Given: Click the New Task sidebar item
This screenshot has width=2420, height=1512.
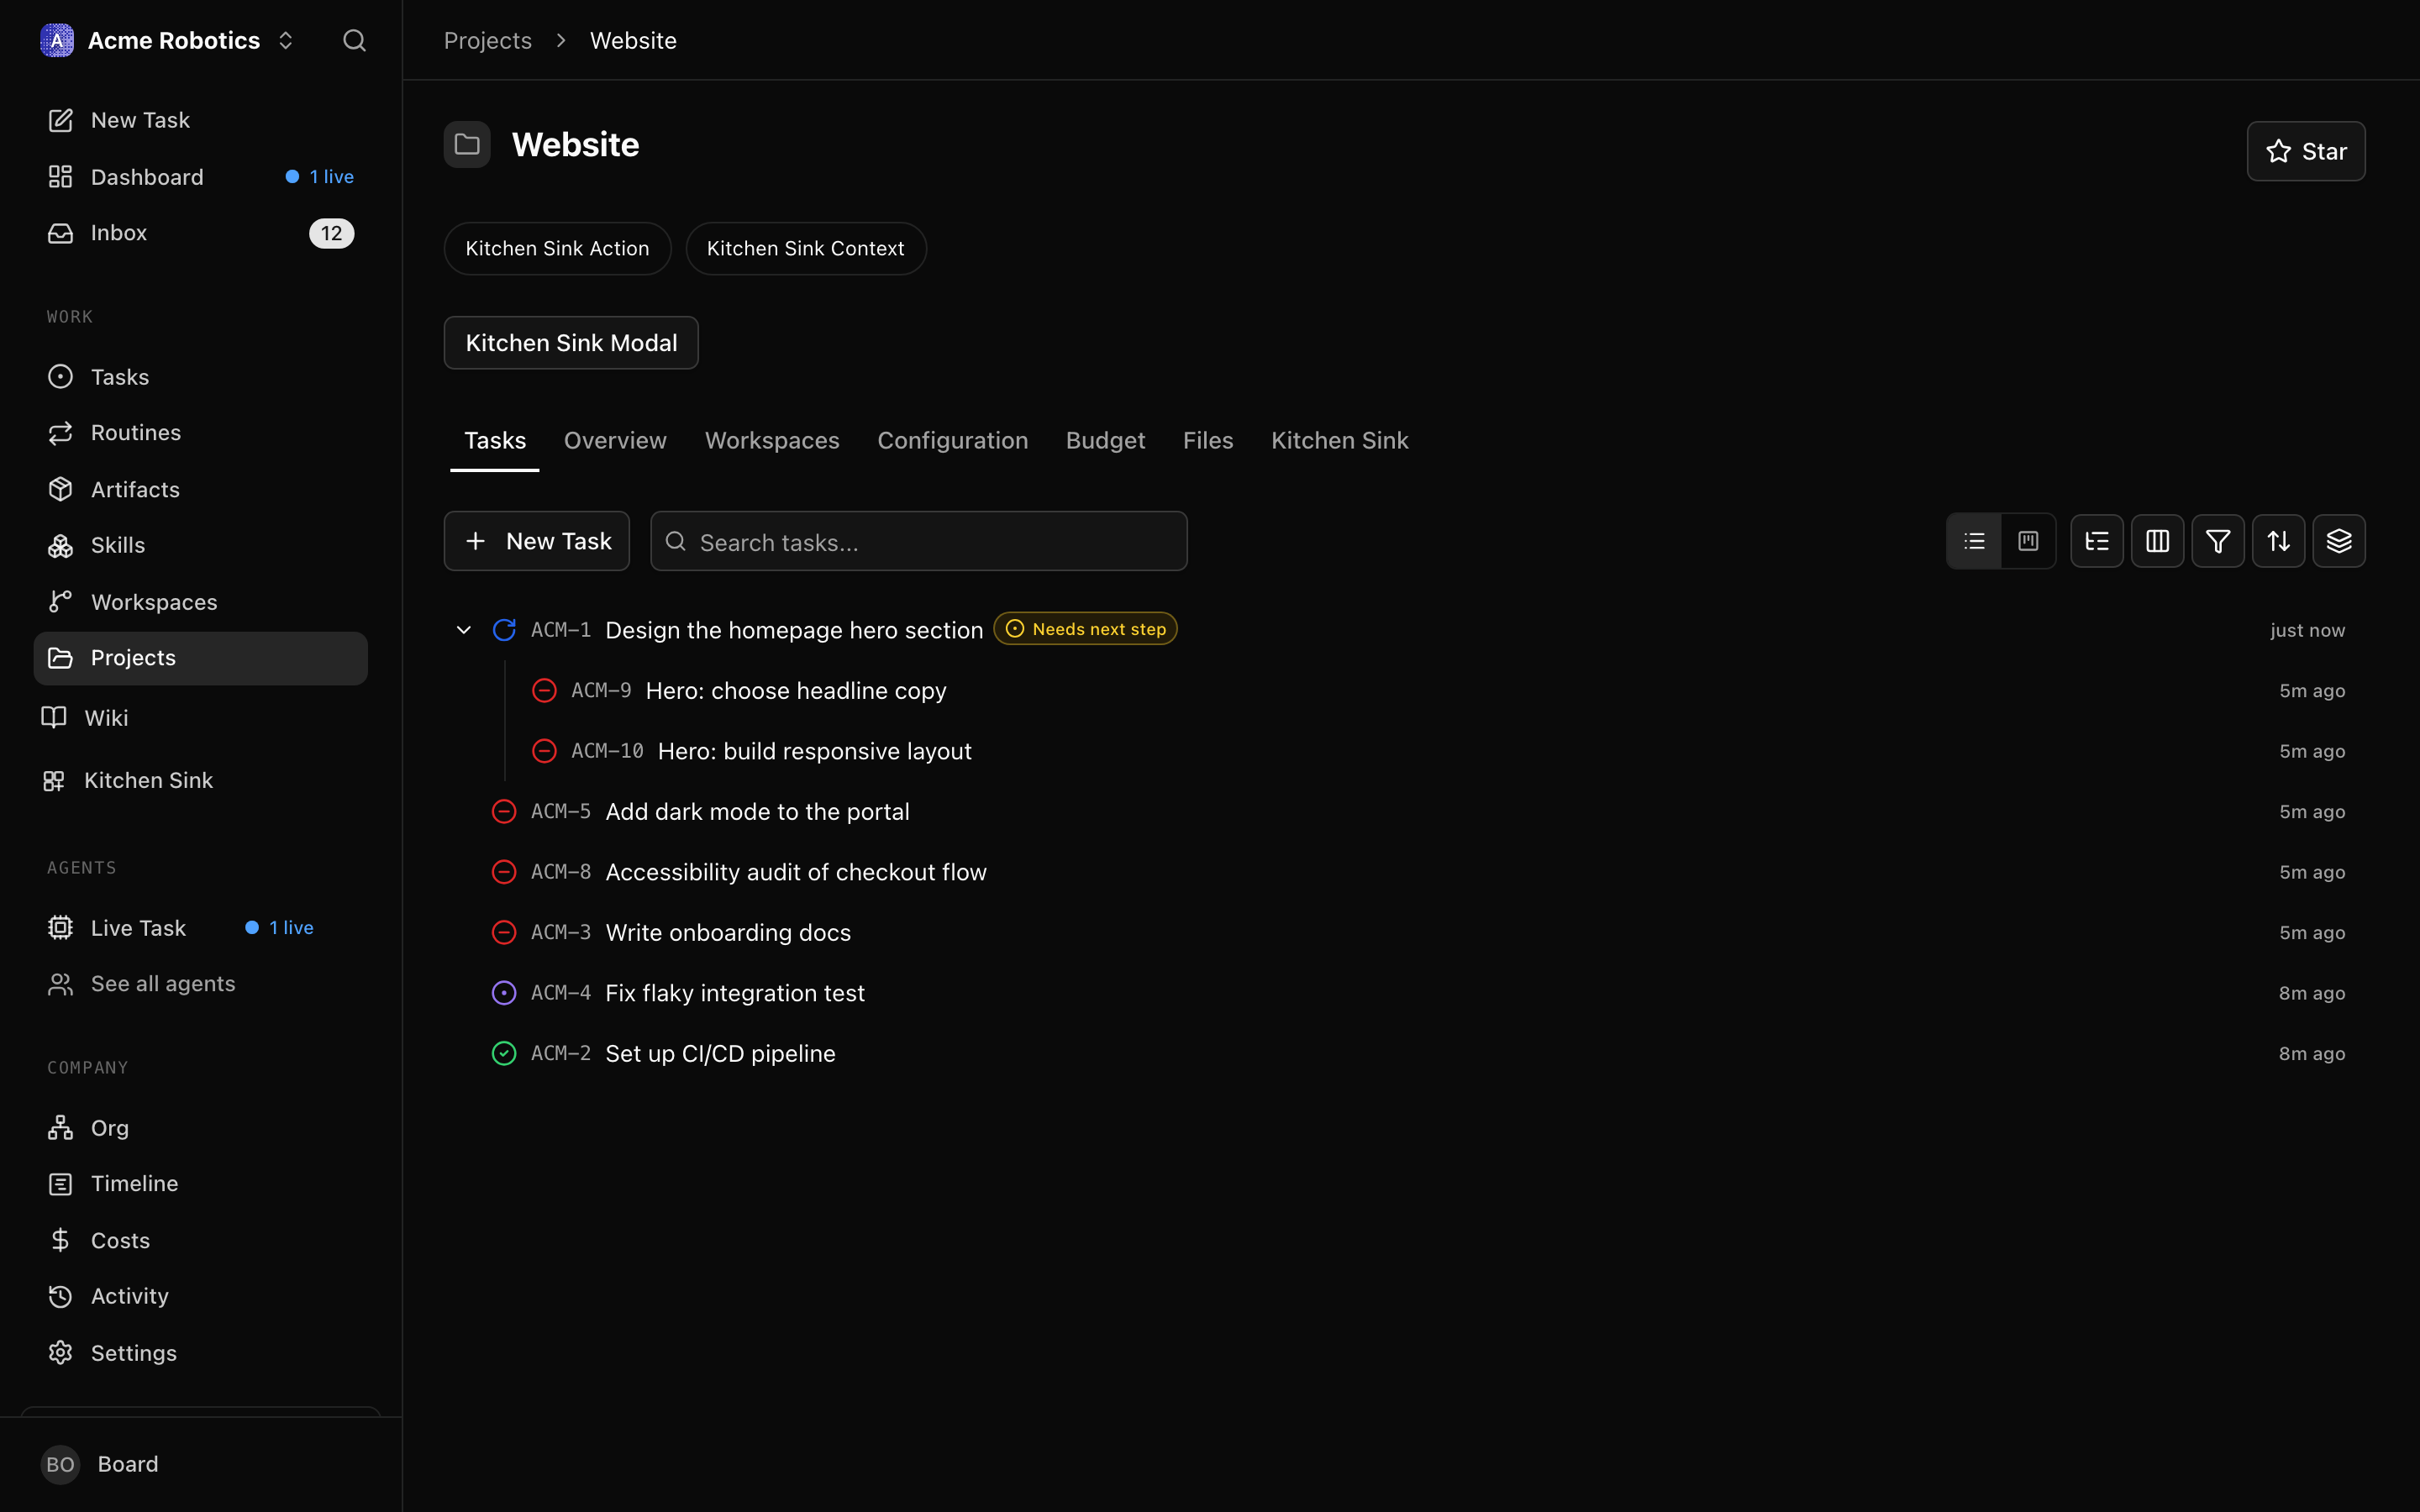Looking at the screenshot, I should [200, 120].
